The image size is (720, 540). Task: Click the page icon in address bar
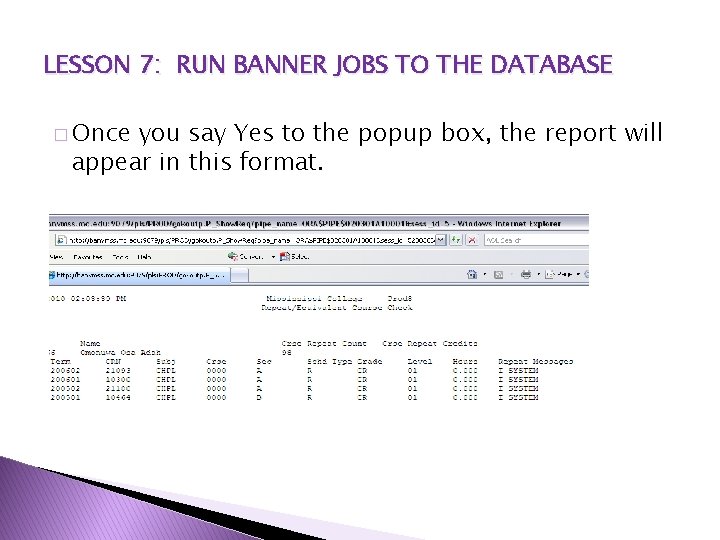coord(61,240)
